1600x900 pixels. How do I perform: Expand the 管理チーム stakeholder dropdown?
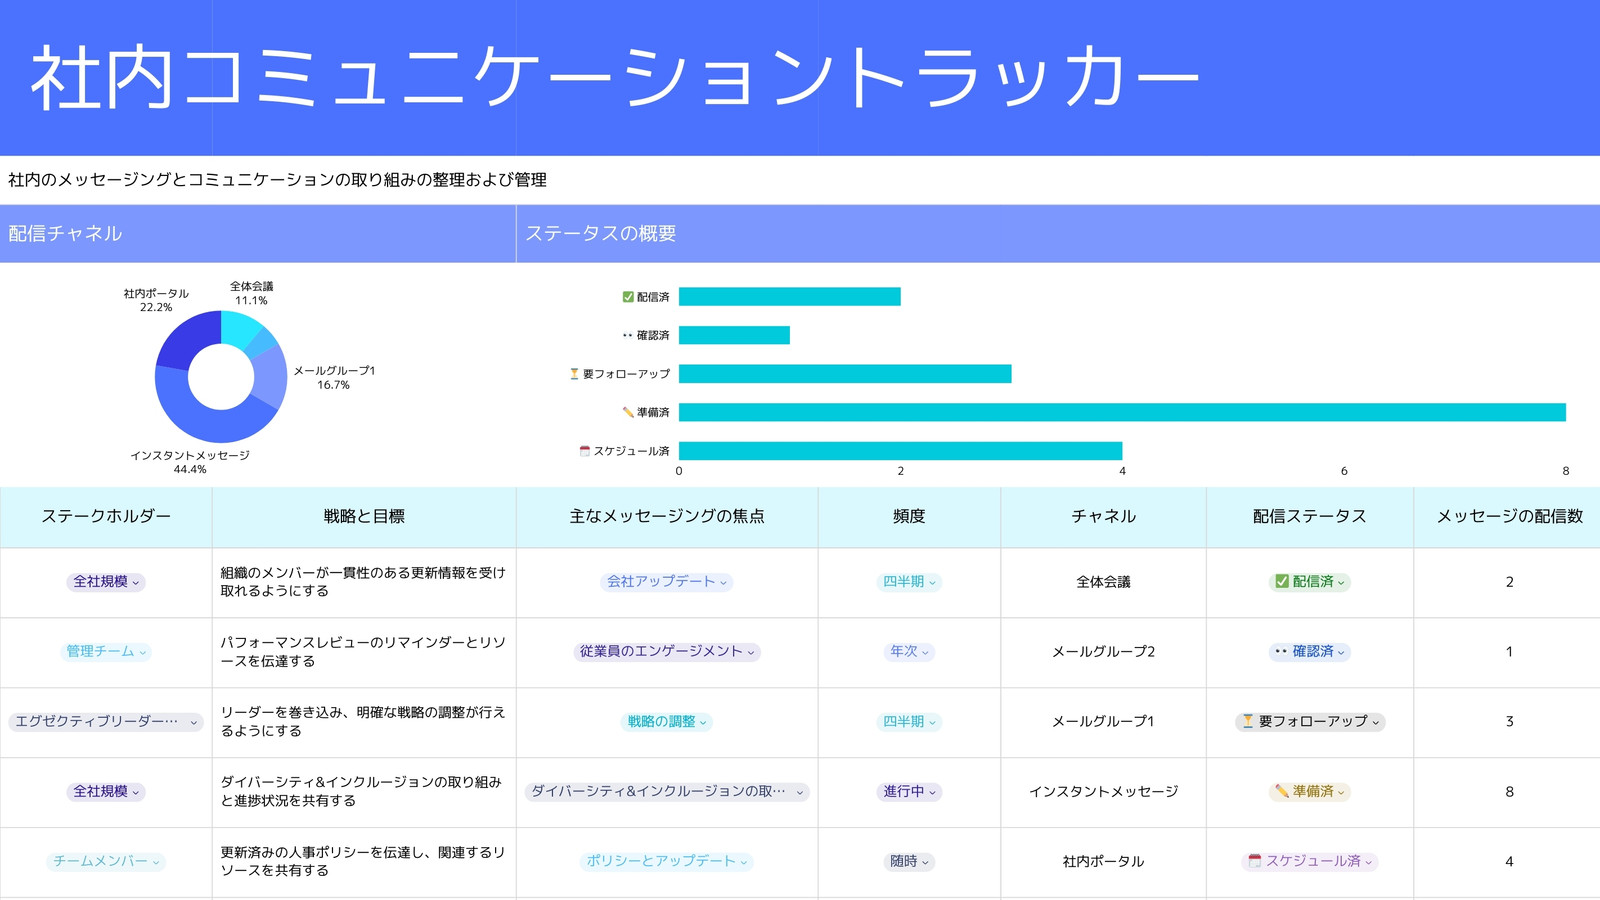pyautogui.click(x=105, y=651)
